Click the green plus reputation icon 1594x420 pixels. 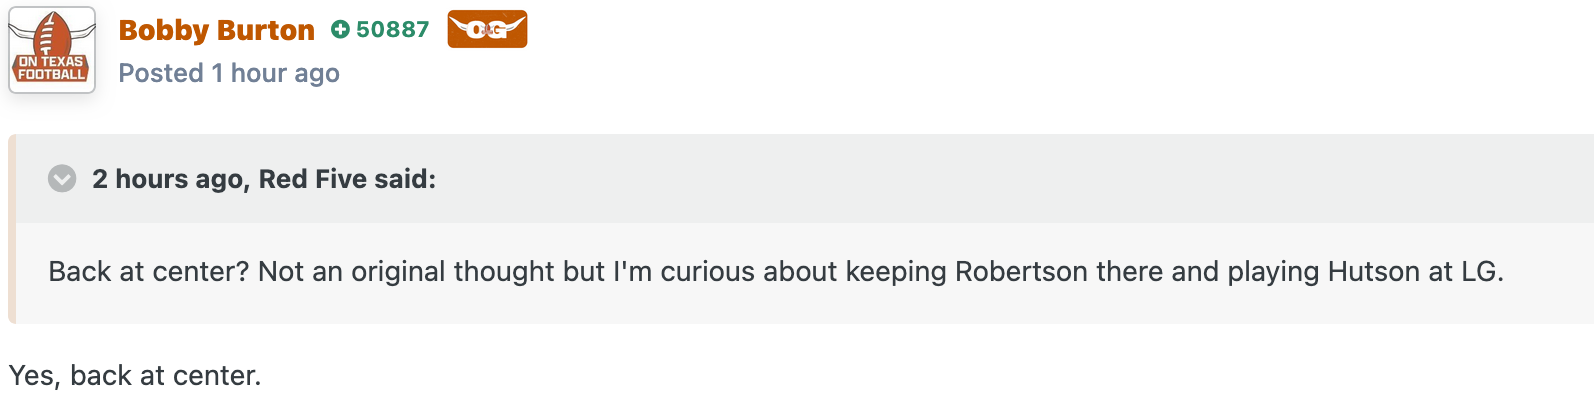pyautogui.click(x=340, y=30)
